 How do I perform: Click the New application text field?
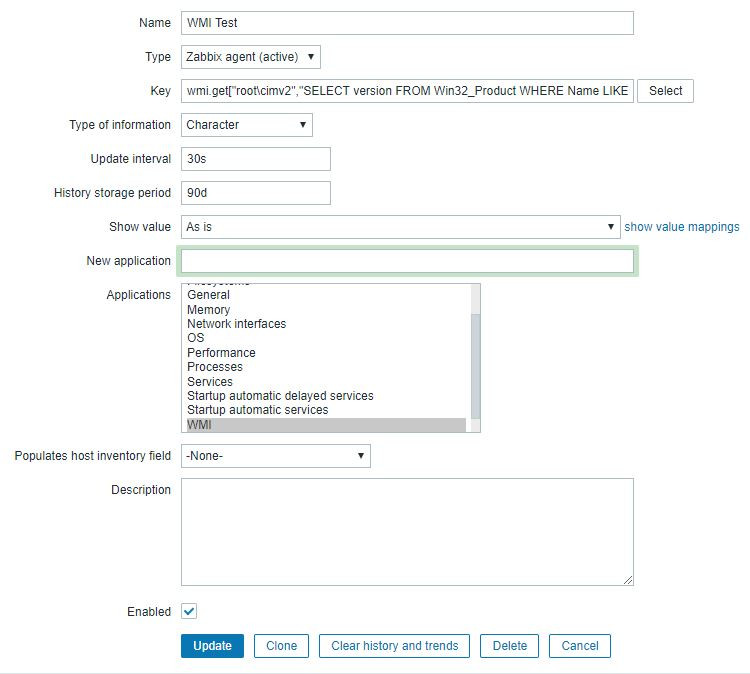(x=407, y=261)
